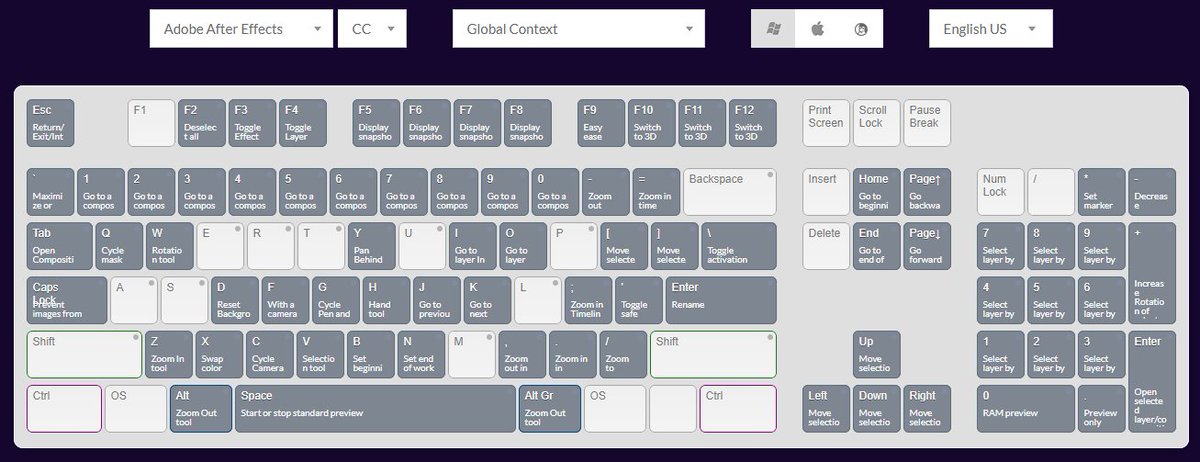Click the Insert key

(x=826, y=192)
